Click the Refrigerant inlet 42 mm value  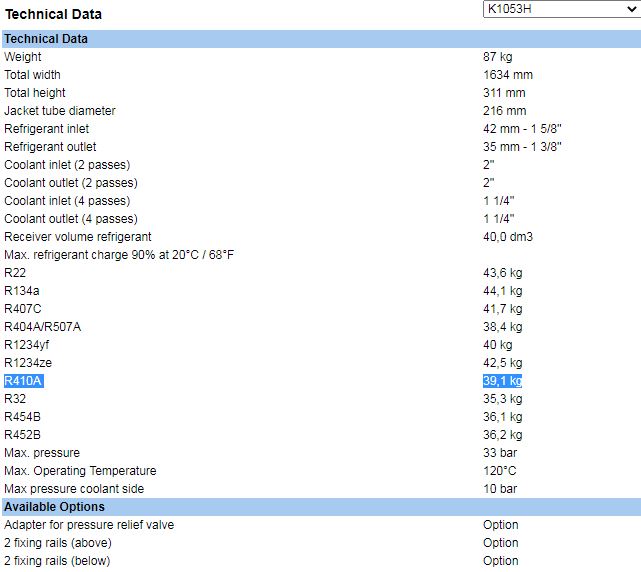(522, 129)
